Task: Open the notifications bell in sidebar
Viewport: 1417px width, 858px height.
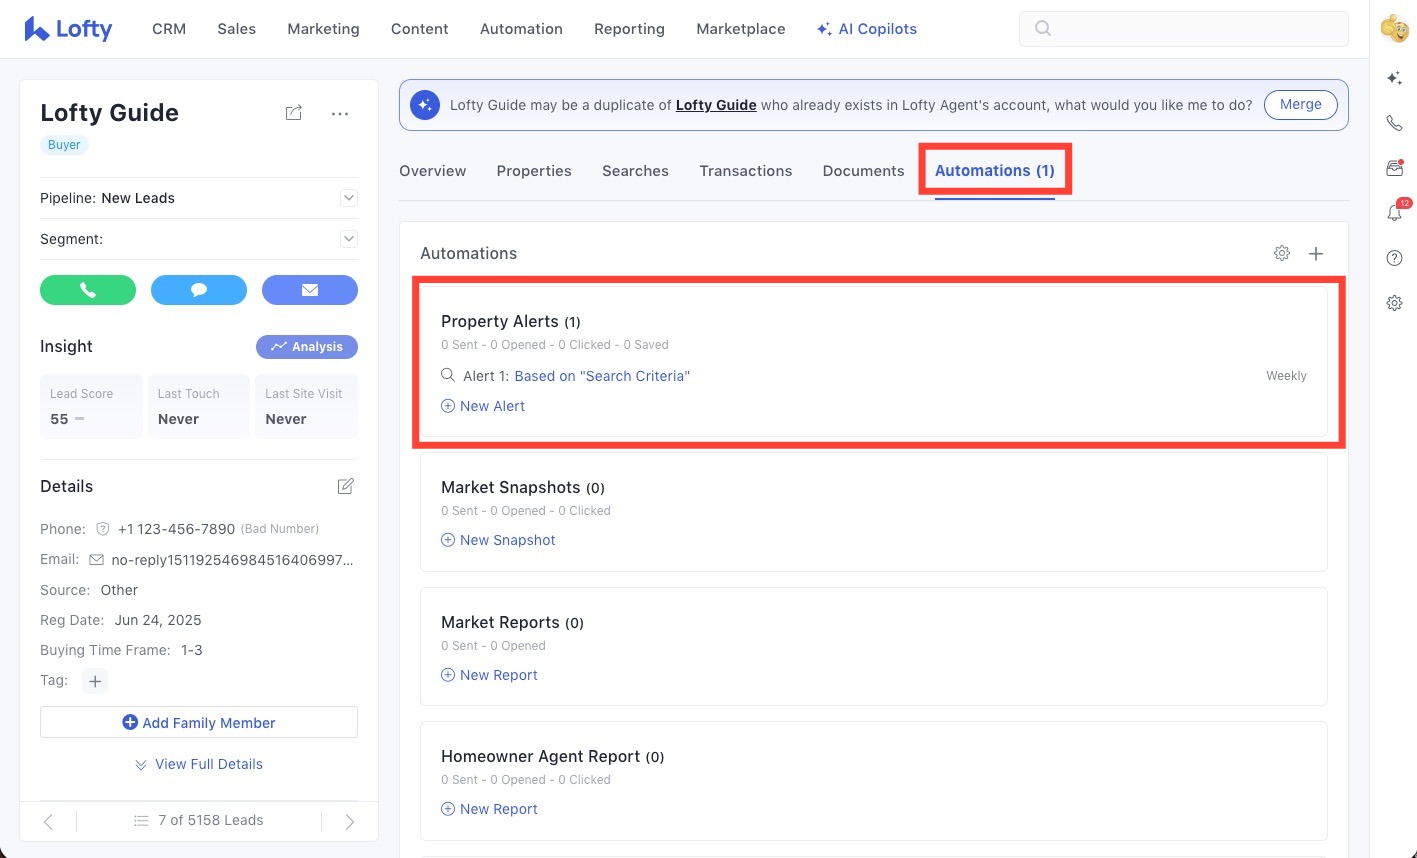Action: (1394, 213)
